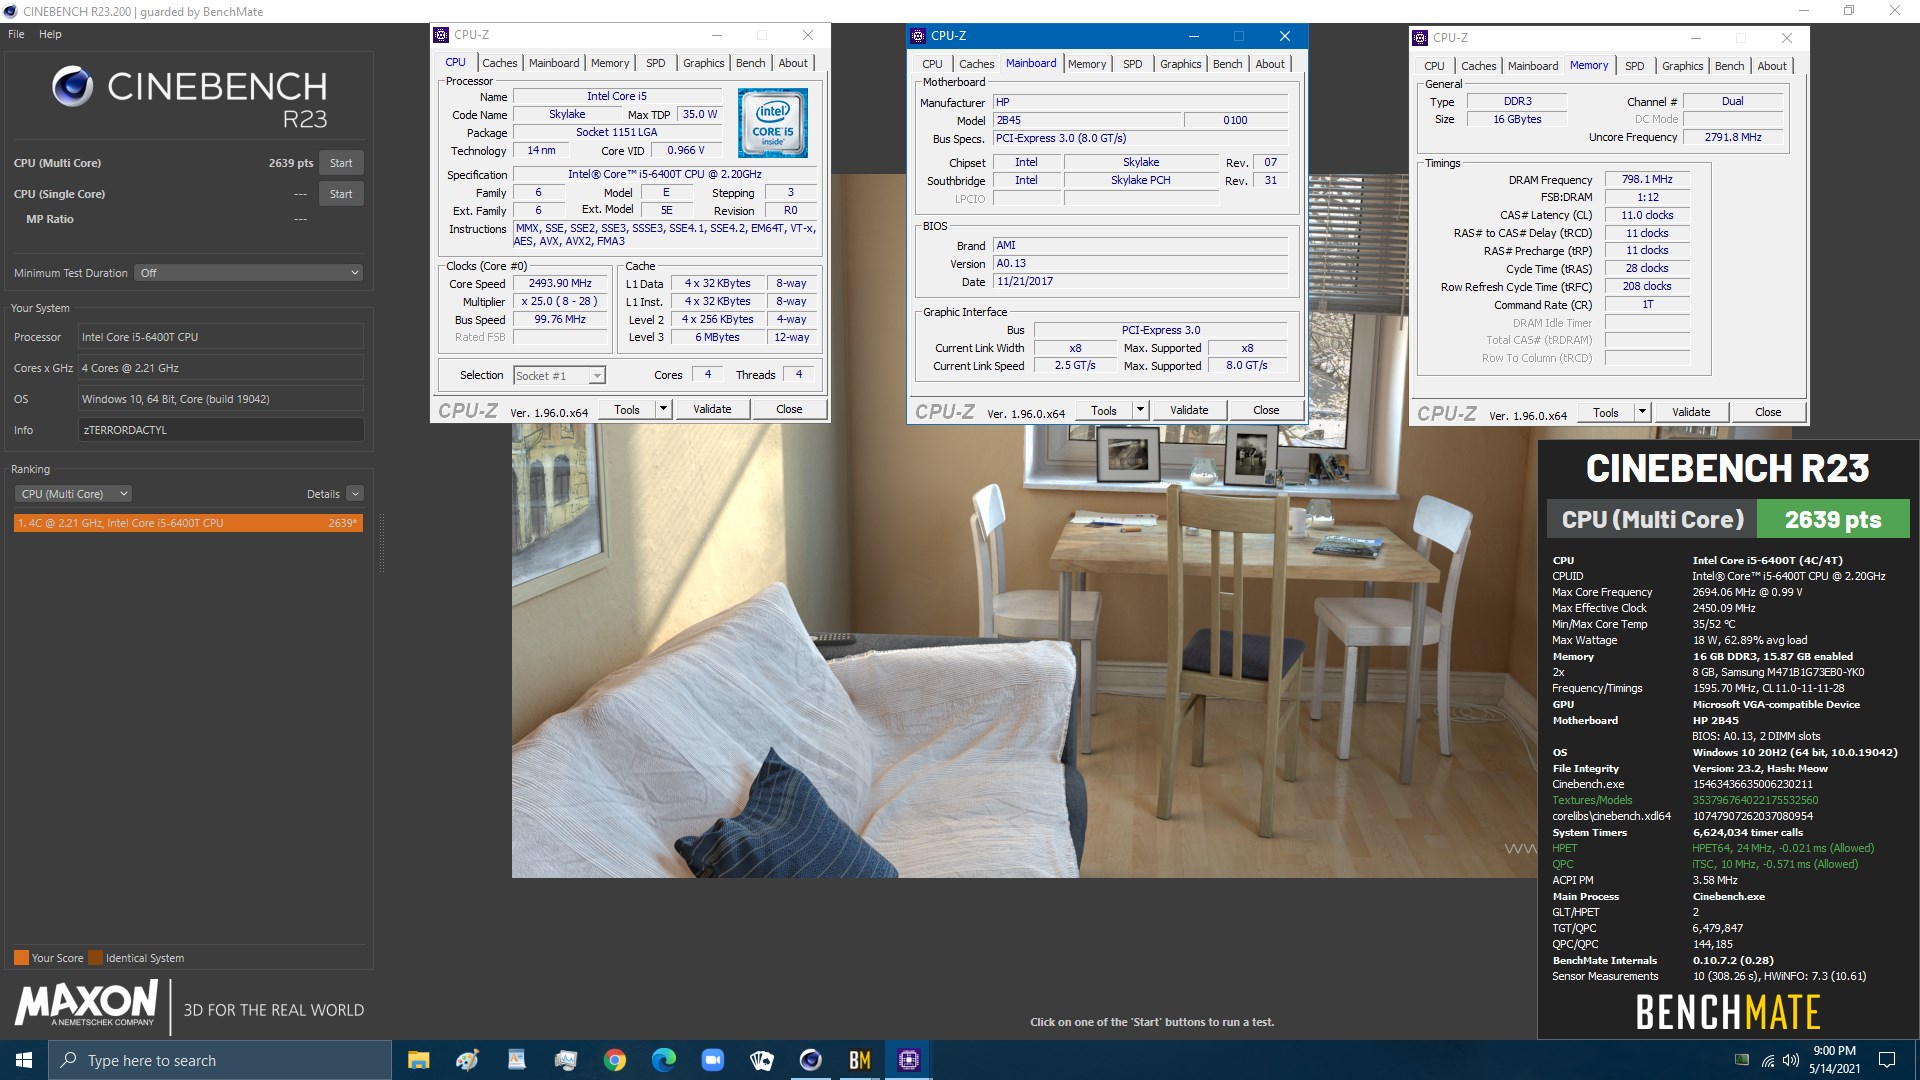Click the Windows taskbar search box
Screen dimensions: 1920x1080
pyautogui.click(x=220, y=1060)
